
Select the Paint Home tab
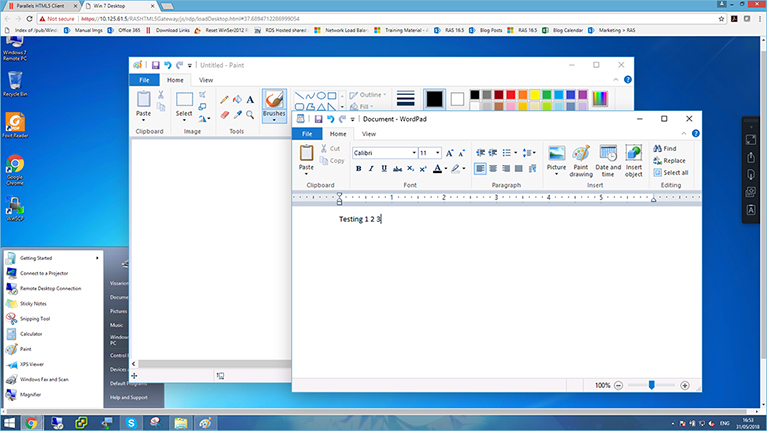(x=175, y=80)
